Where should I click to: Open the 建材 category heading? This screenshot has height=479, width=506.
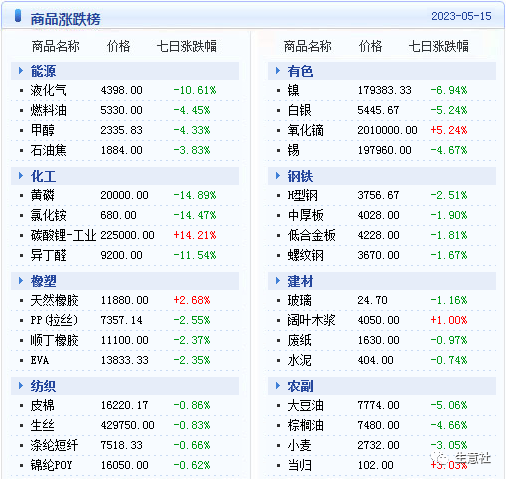(x=300, y=281)
